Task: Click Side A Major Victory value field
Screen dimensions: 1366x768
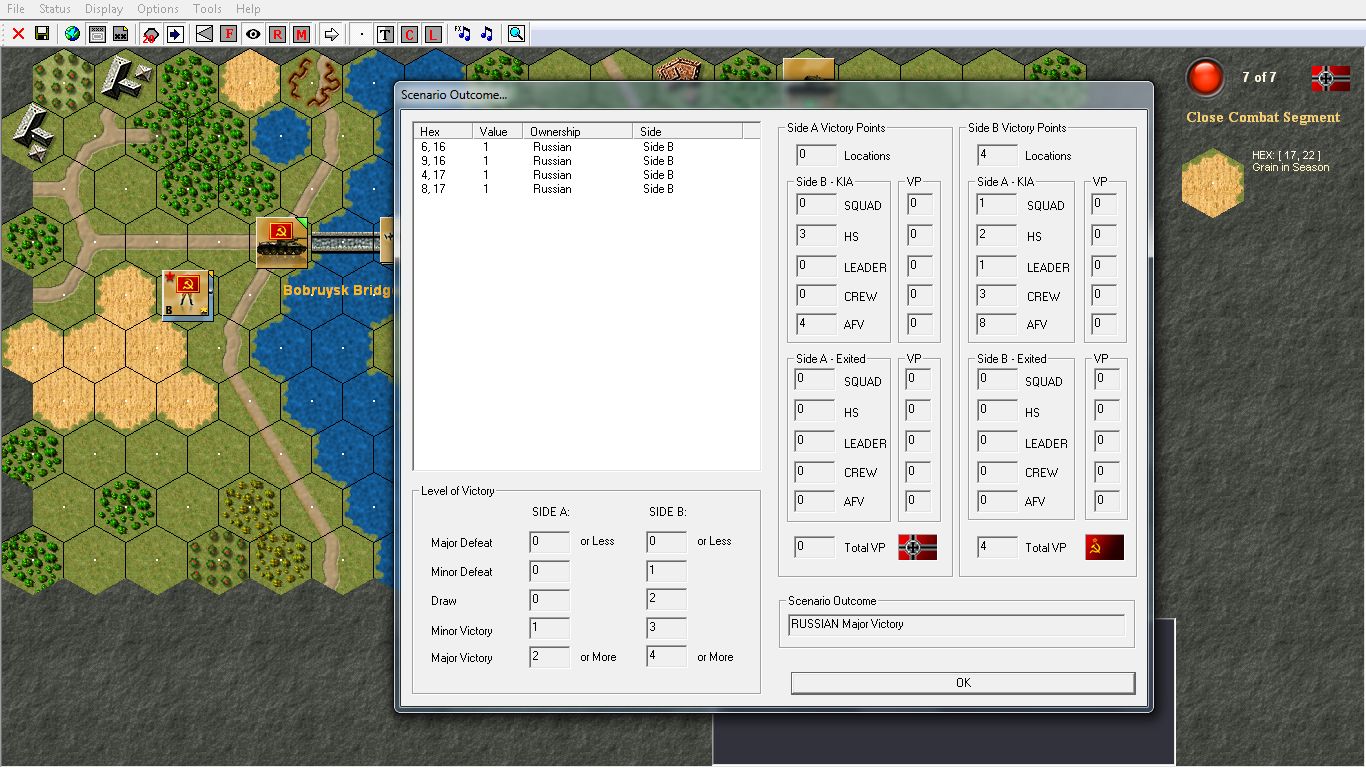Action: 550,657
